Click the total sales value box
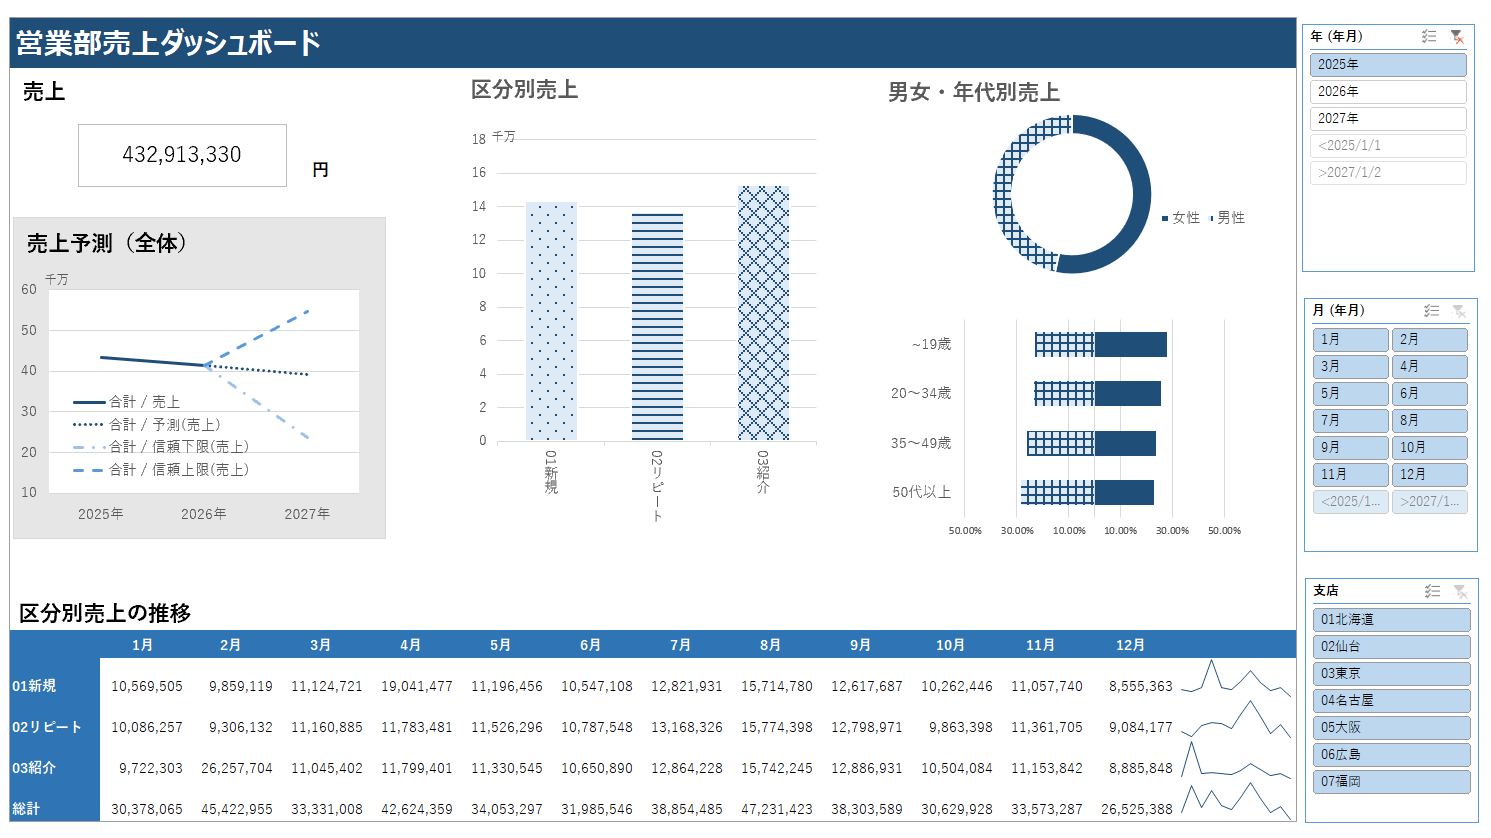 tap(182, 155)
